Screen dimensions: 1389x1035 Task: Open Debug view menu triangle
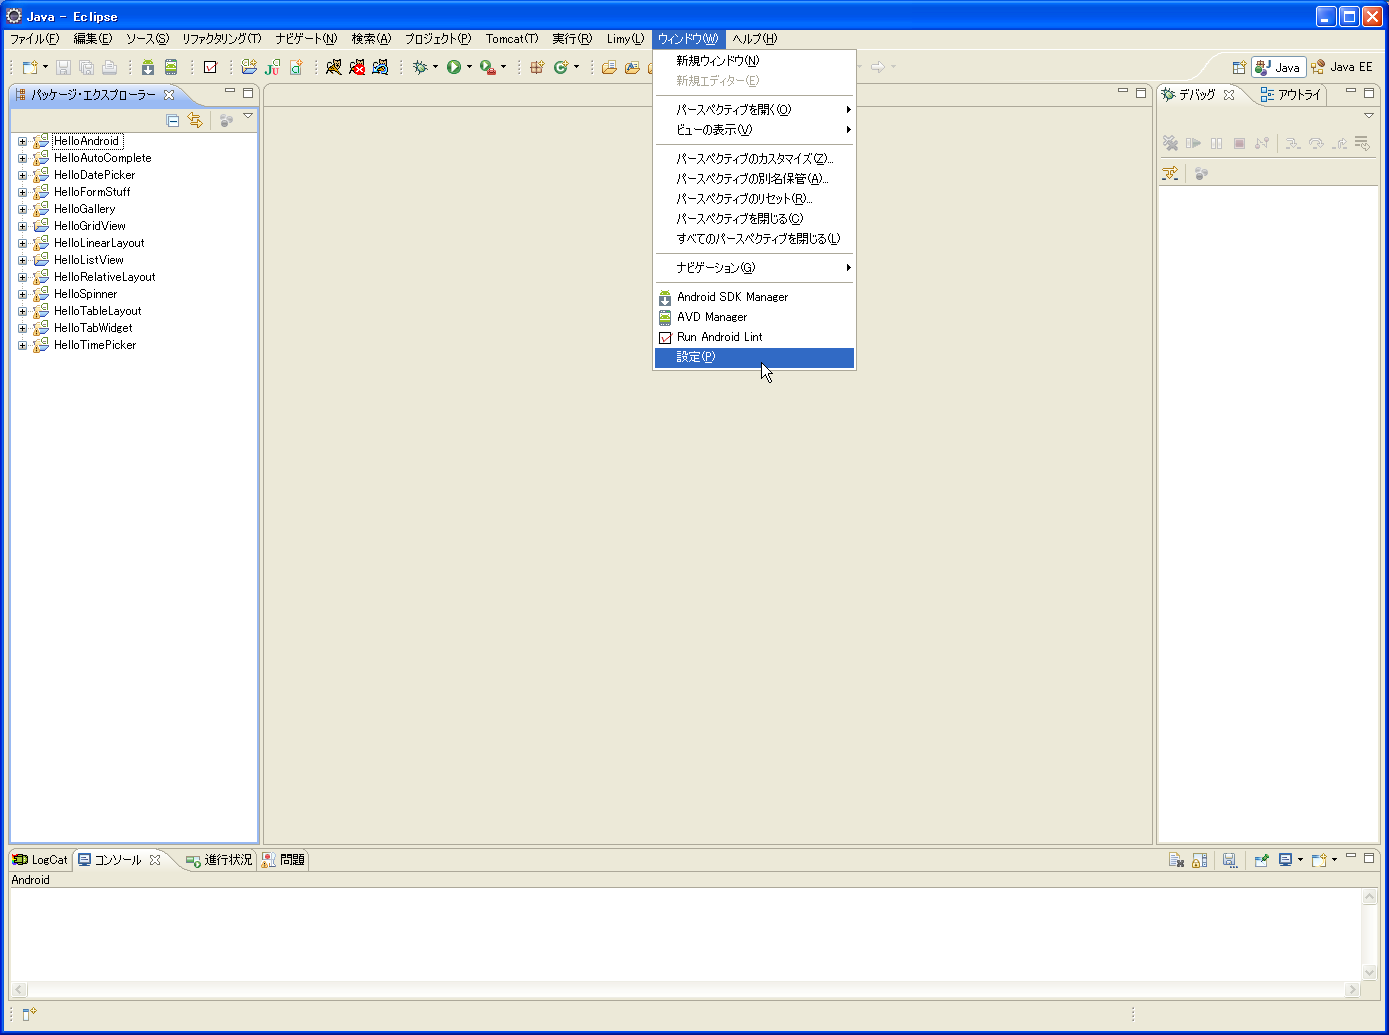1369,116
